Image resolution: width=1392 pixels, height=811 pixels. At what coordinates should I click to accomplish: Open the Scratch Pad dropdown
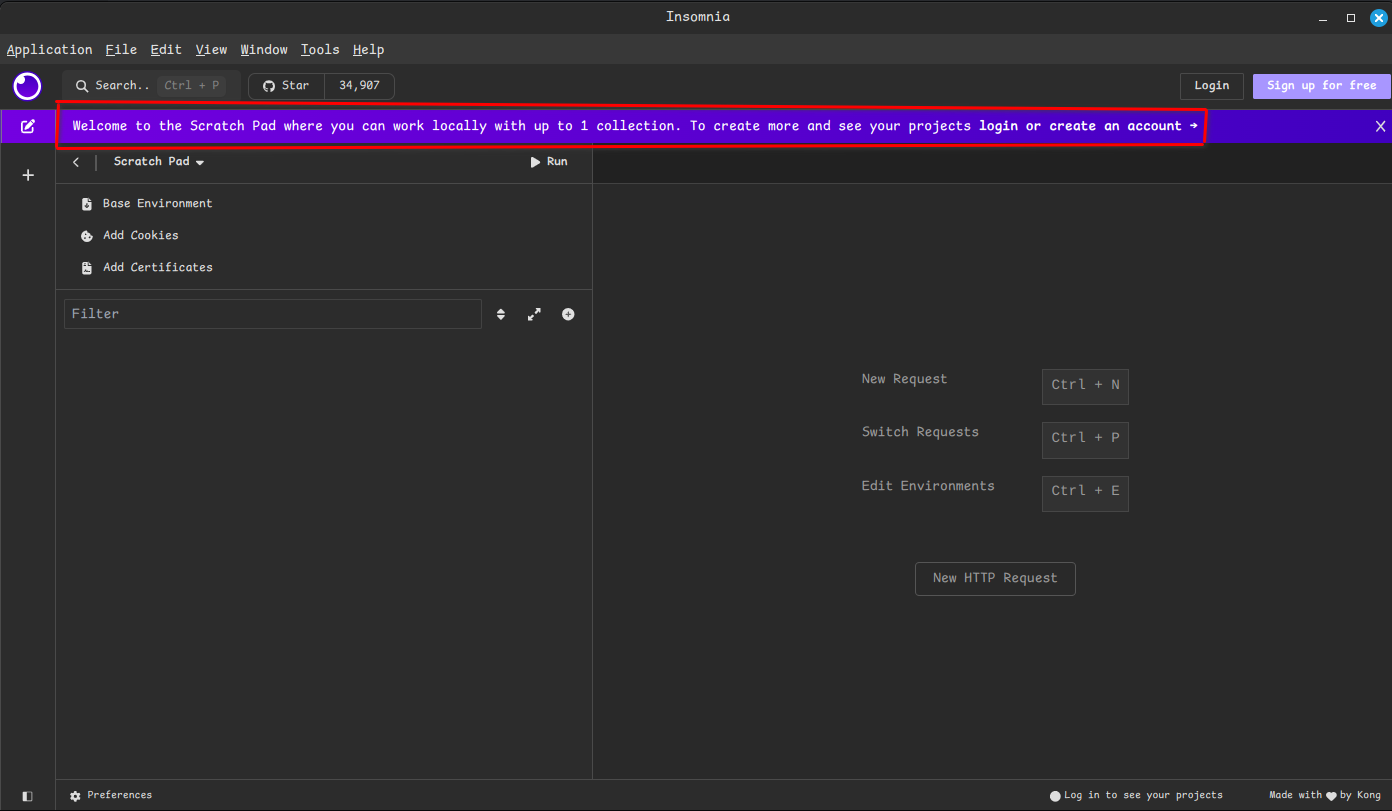click(159, 162)
